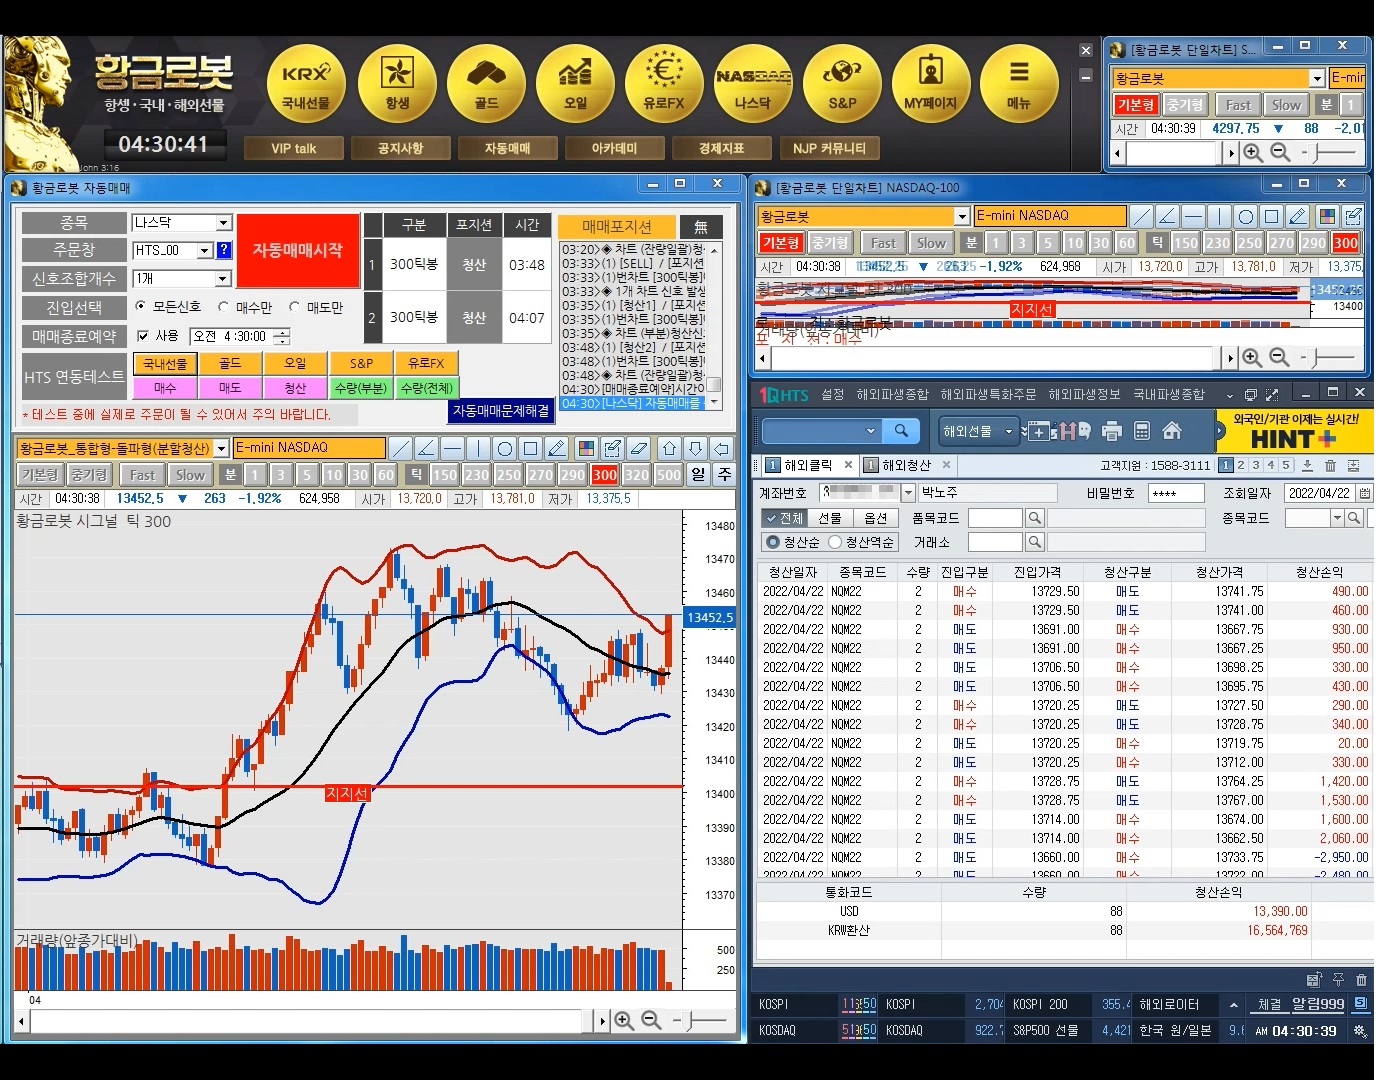Open the MY페이지 icon
The image size is (1380, 1080).
pyautogui.click(x=931, y=83)
